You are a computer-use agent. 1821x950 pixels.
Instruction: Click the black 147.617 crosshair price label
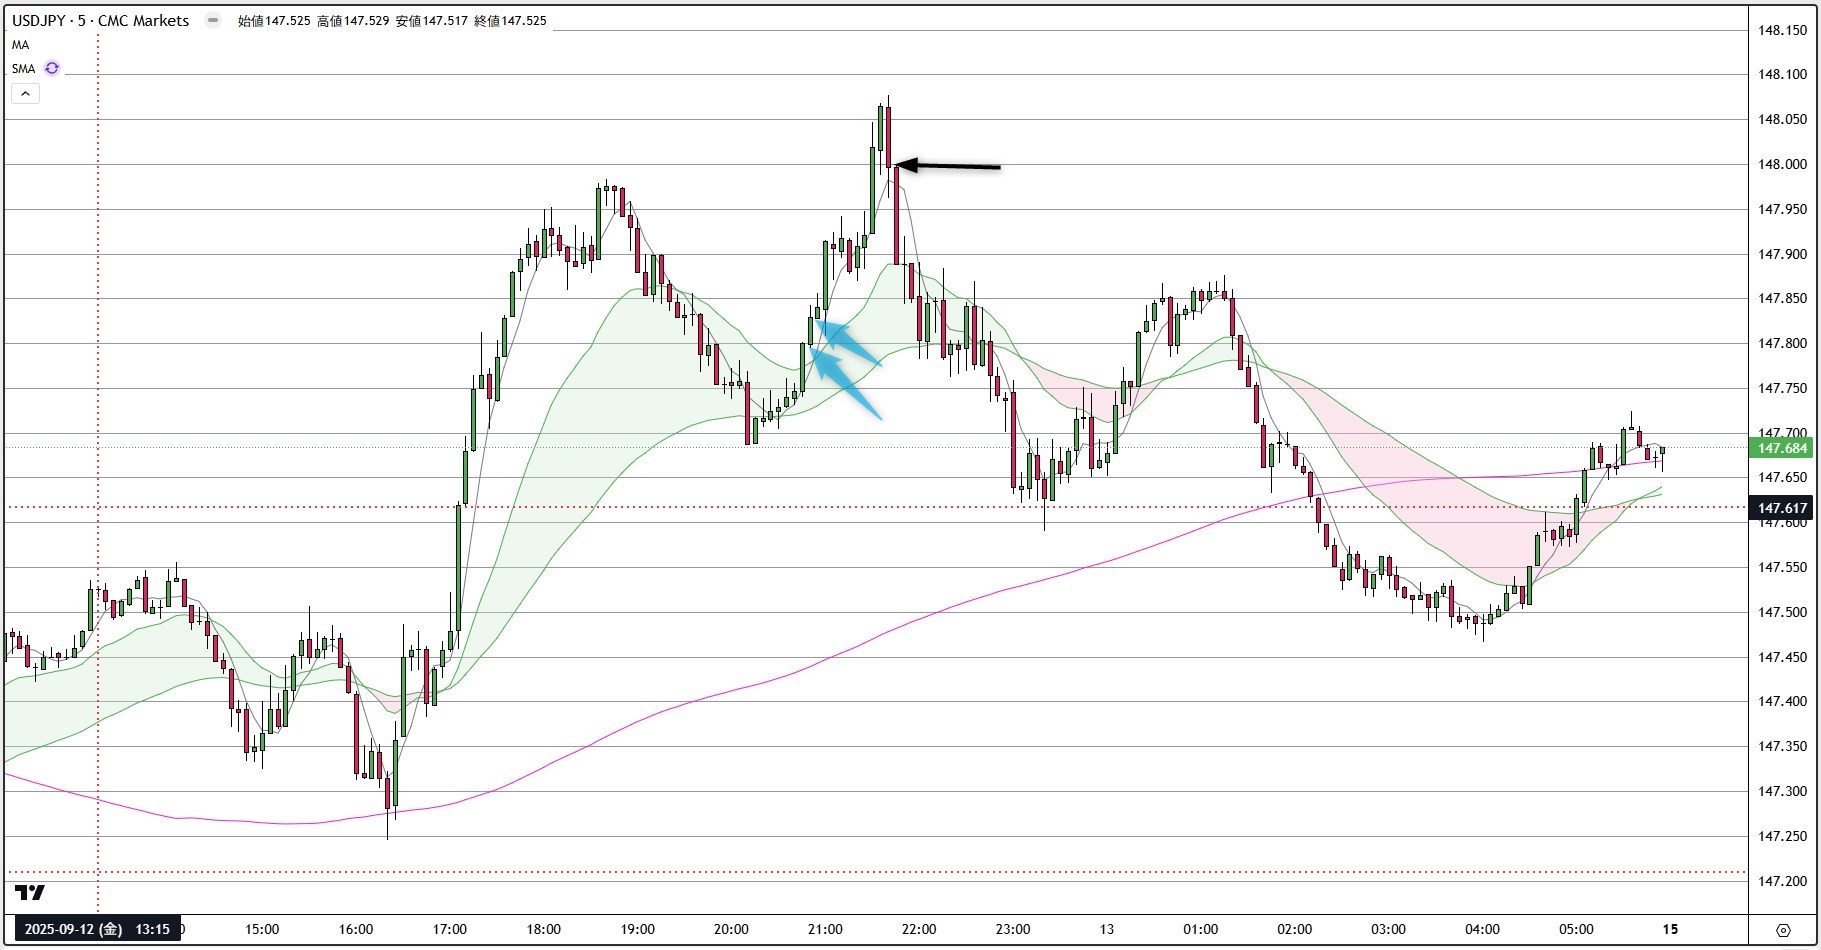(x=1782, y=508)
